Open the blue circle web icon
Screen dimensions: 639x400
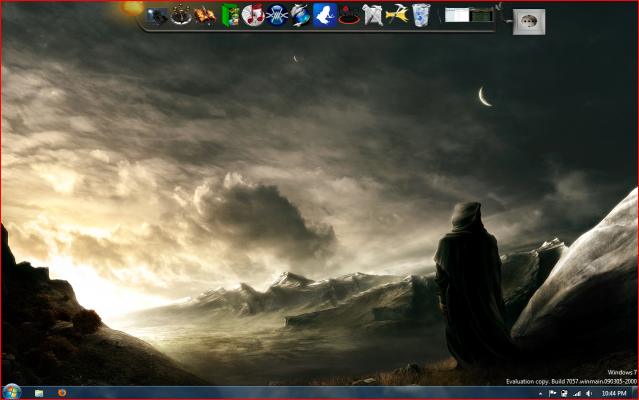277,15
